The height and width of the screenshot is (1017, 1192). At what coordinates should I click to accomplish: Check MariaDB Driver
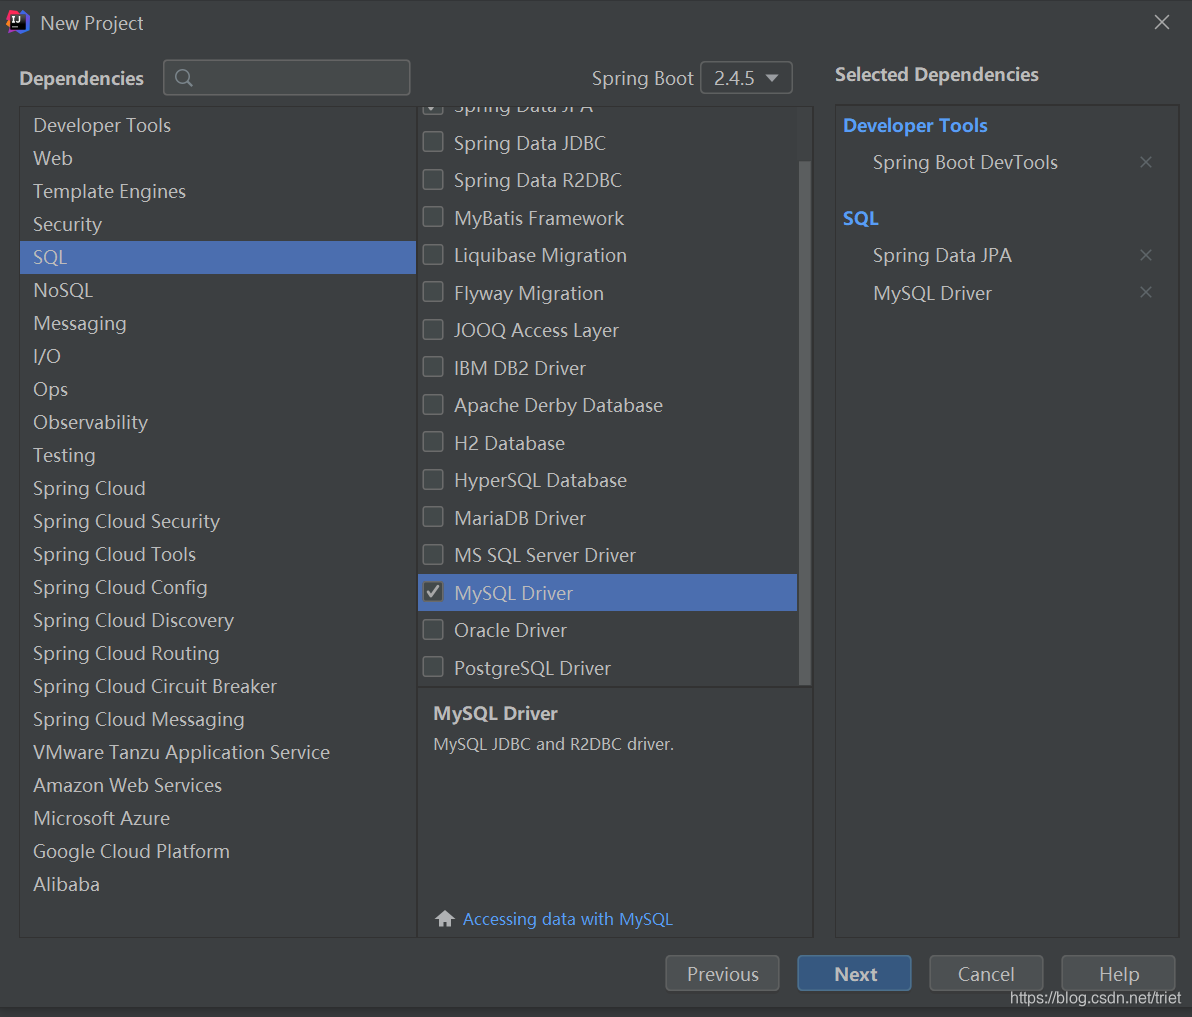(433, 517)
